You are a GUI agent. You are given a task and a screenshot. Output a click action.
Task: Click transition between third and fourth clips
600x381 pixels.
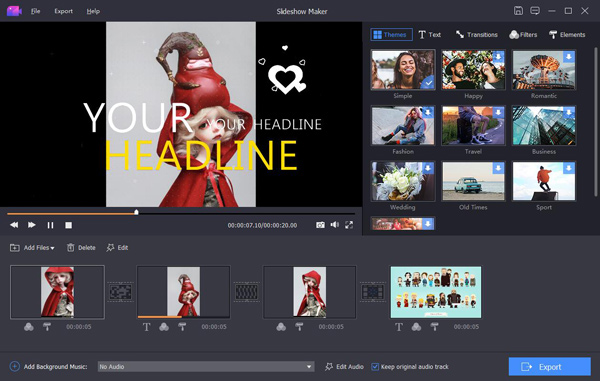pos(373,292)
